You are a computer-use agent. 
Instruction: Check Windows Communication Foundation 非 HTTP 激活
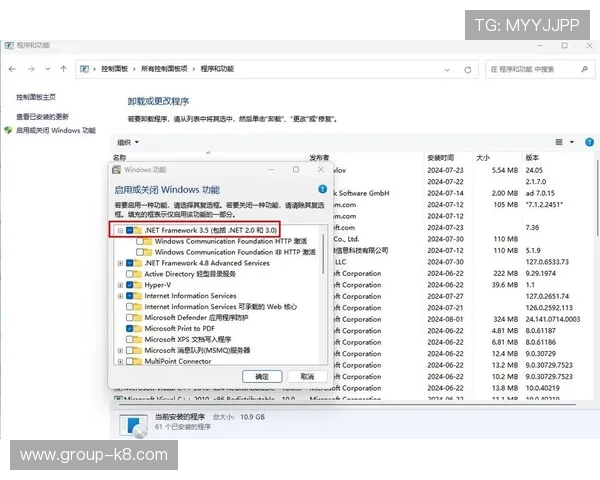pos(140,252)
